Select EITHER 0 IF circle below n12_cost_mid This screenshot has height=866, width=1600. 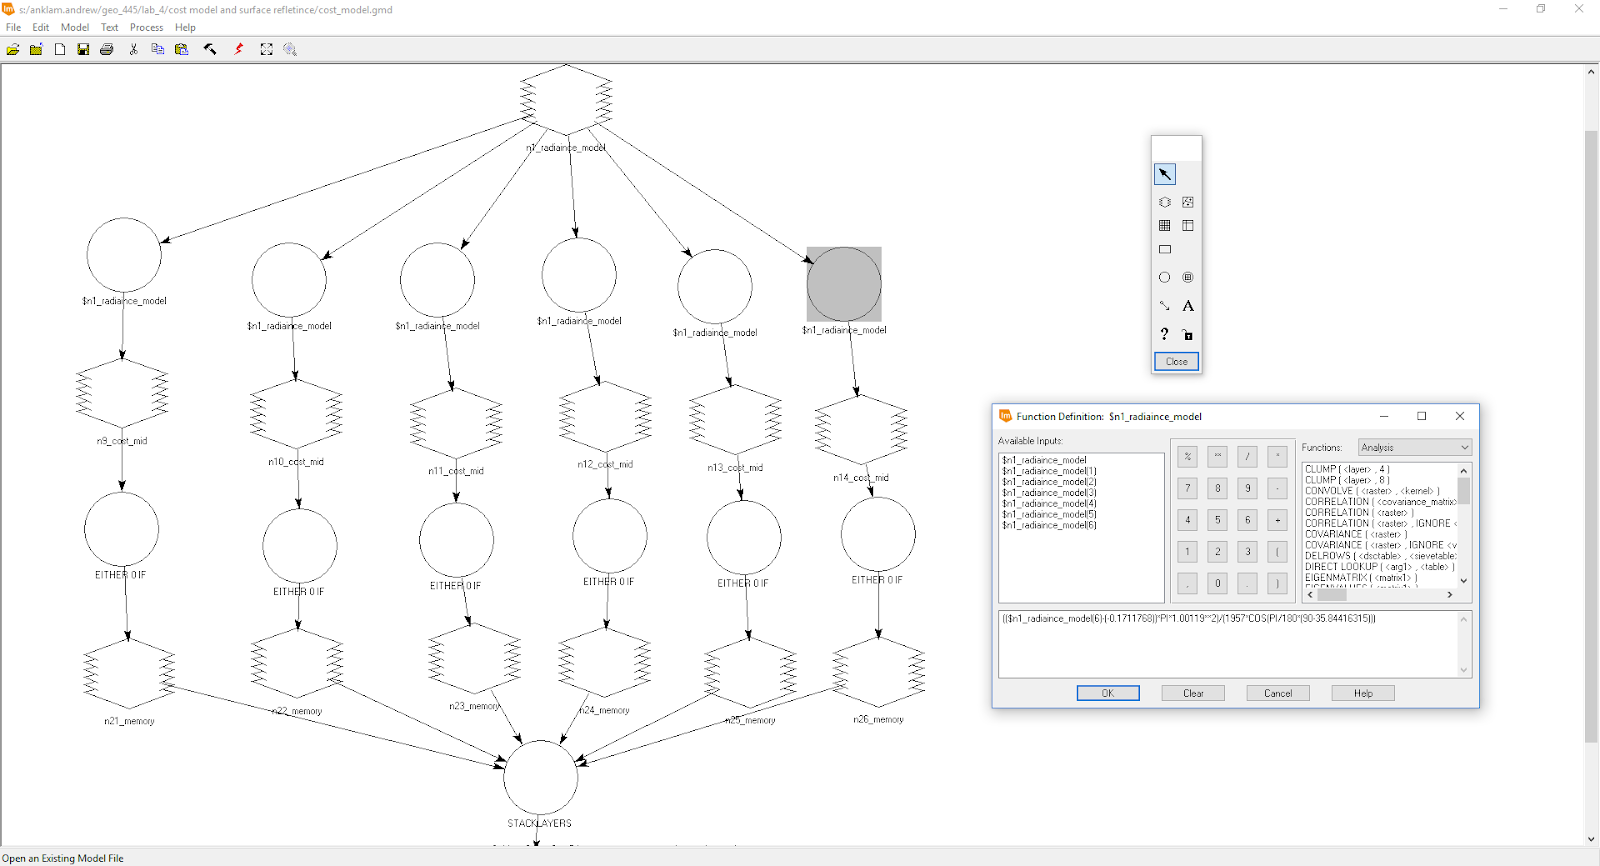coord(610,536)
